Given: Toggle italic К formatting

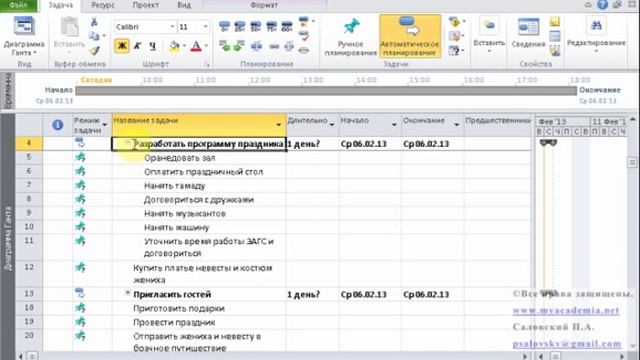Looking at the screenshot, I should (x=137, y=46).
